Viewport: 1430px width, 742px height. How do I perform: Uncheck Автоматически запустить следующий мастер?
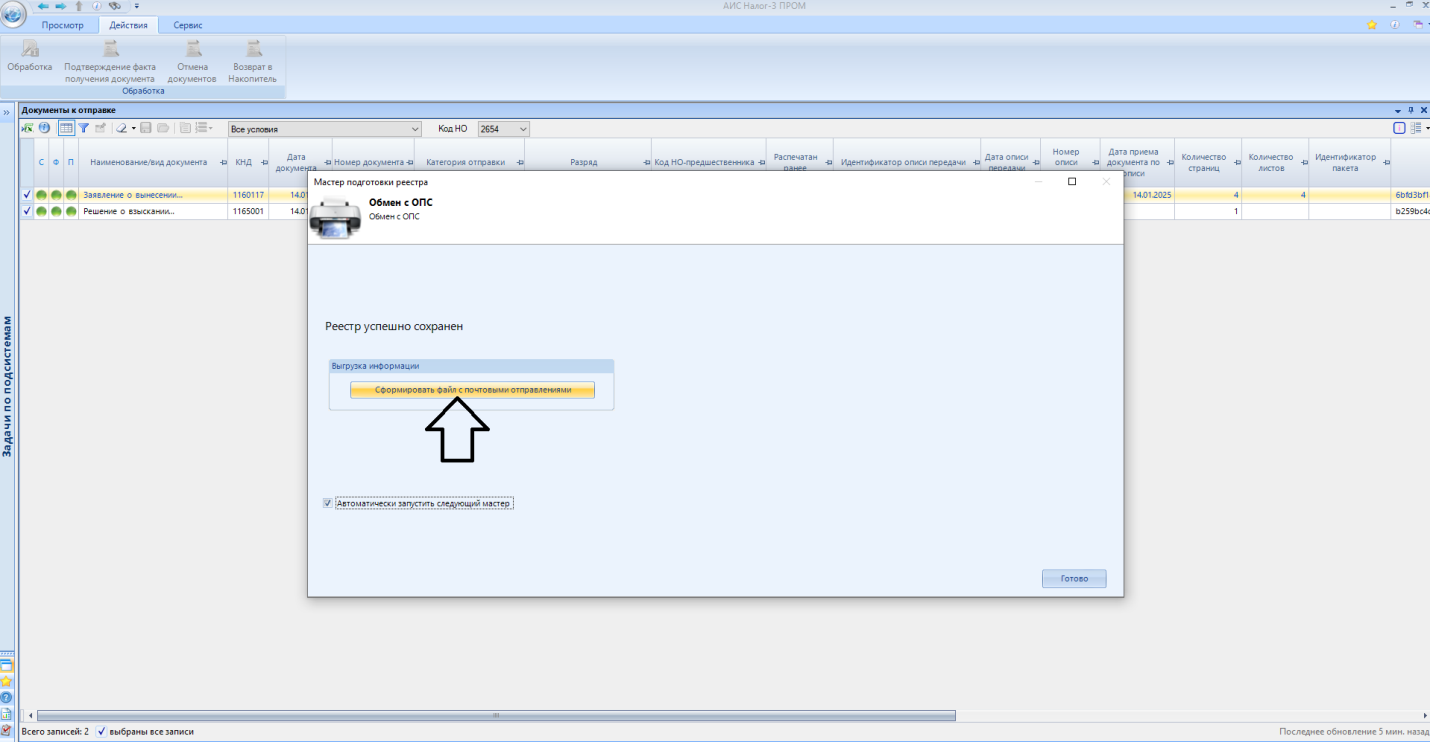pos(328,504)
